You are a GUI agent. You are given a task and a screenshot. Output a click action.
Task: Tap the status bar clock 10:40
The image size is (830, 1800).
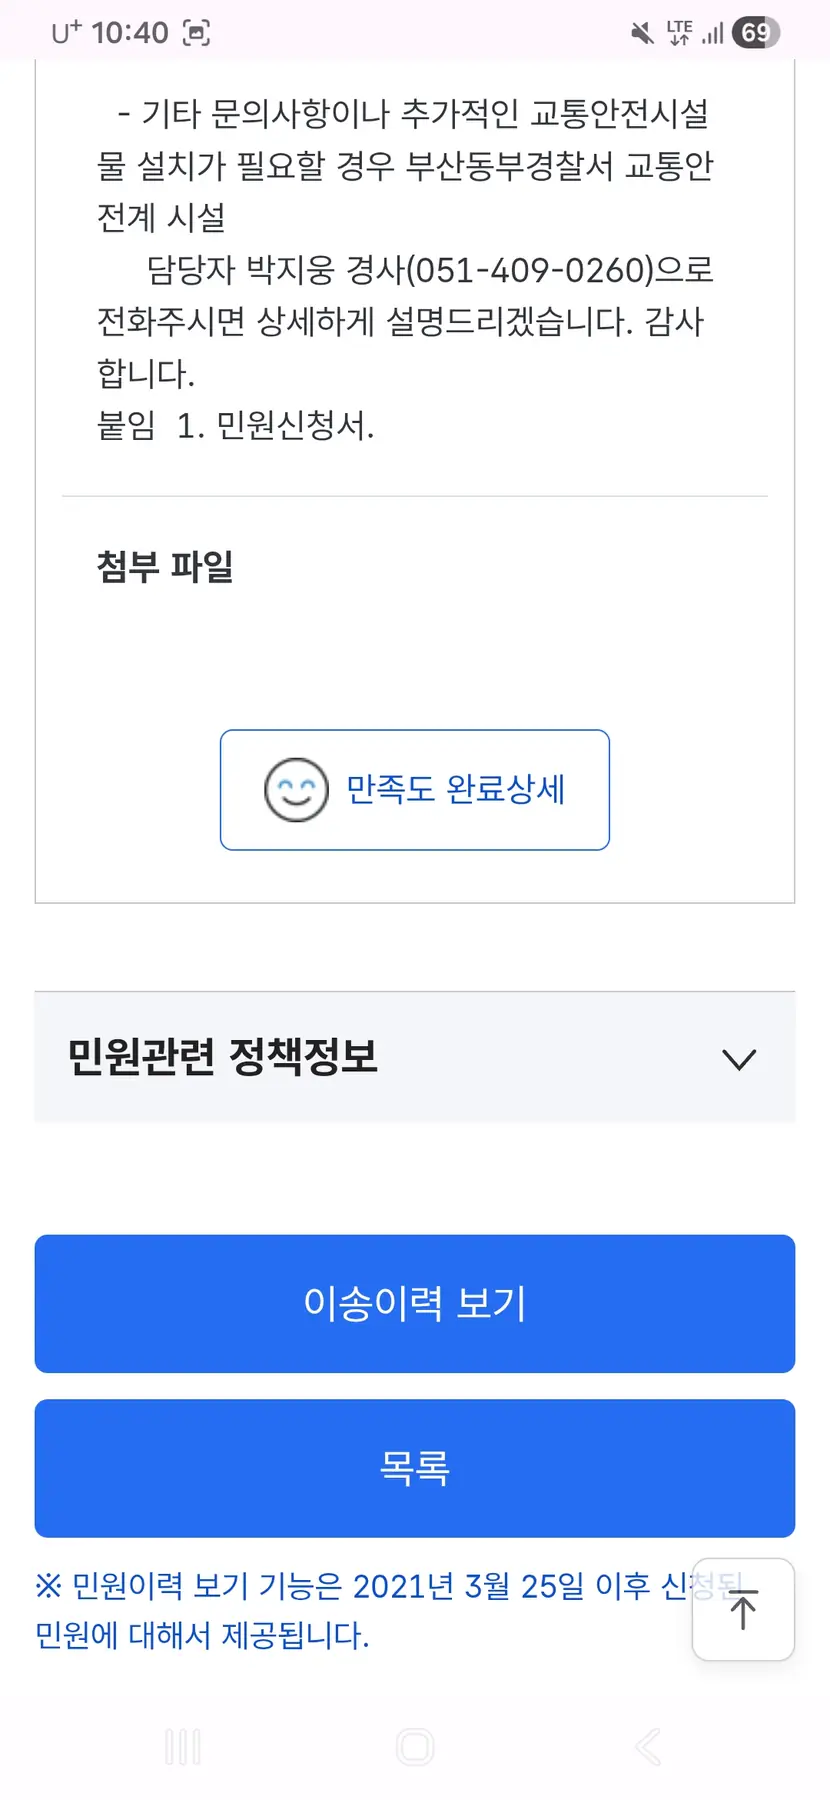[x=130, y=33]
